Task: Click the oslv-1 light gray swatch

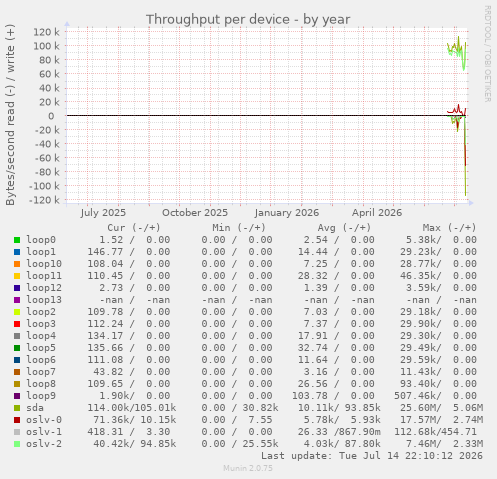Action: (17, 432)
